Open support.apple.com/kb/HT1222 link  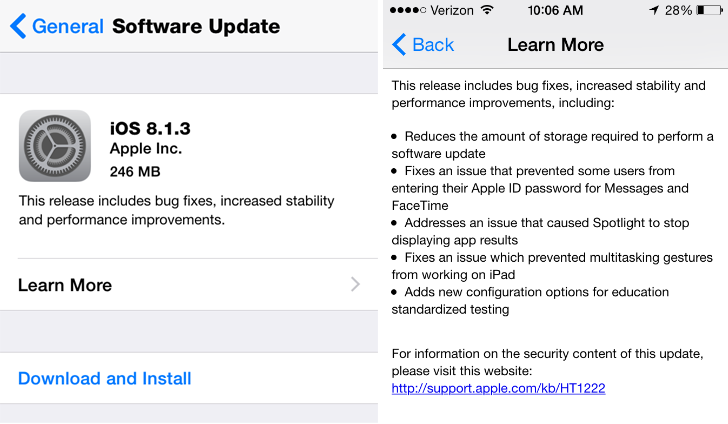point(498,388)
